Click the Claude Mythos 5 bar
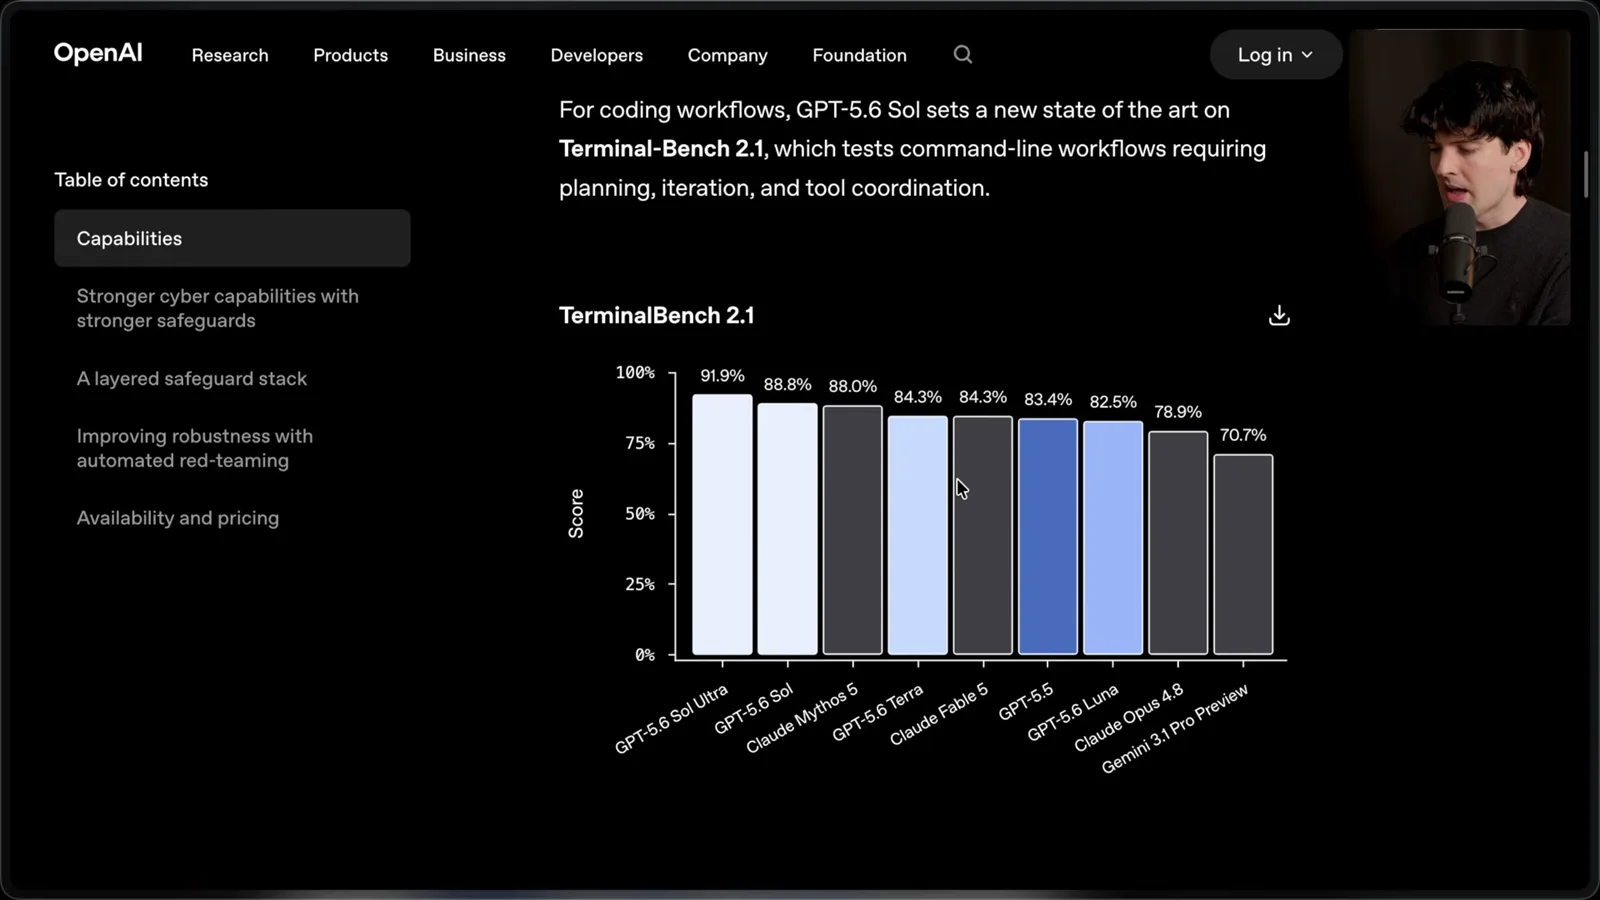The image size is (1600, 900). [x=852, y=530]
